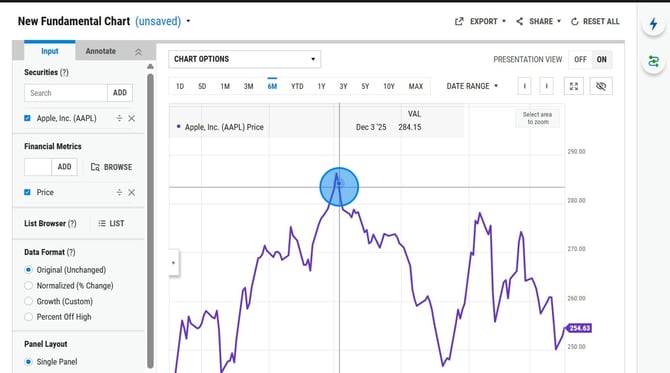Open the green settings sliders icon
This screenshot has width=670, height=373.
[x=653, y=62]
